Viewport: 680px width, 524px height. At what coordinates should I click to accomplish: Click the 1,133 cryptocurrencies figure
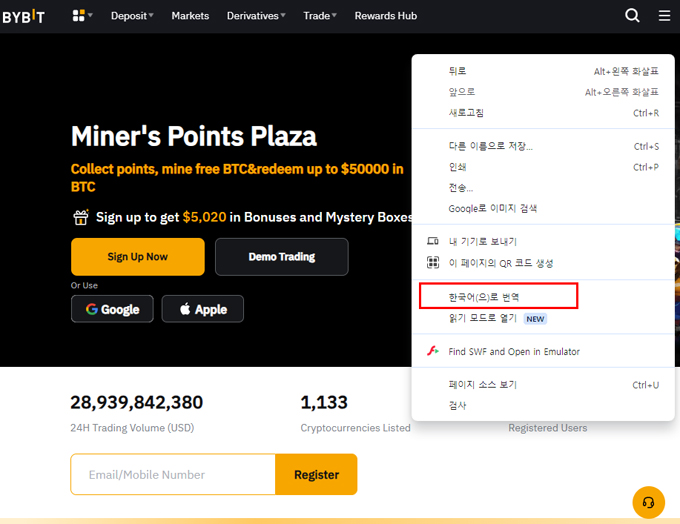pos(324,403)
